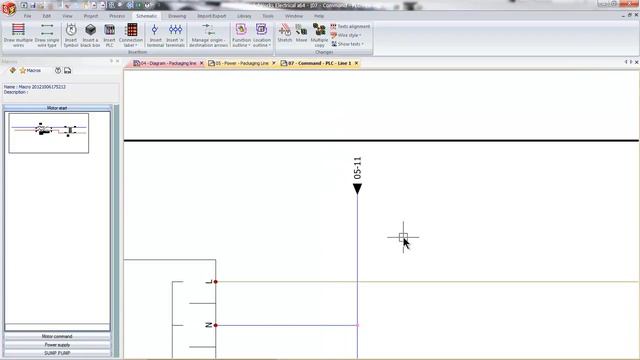Close 07 - Command - PLC tab

356,63
